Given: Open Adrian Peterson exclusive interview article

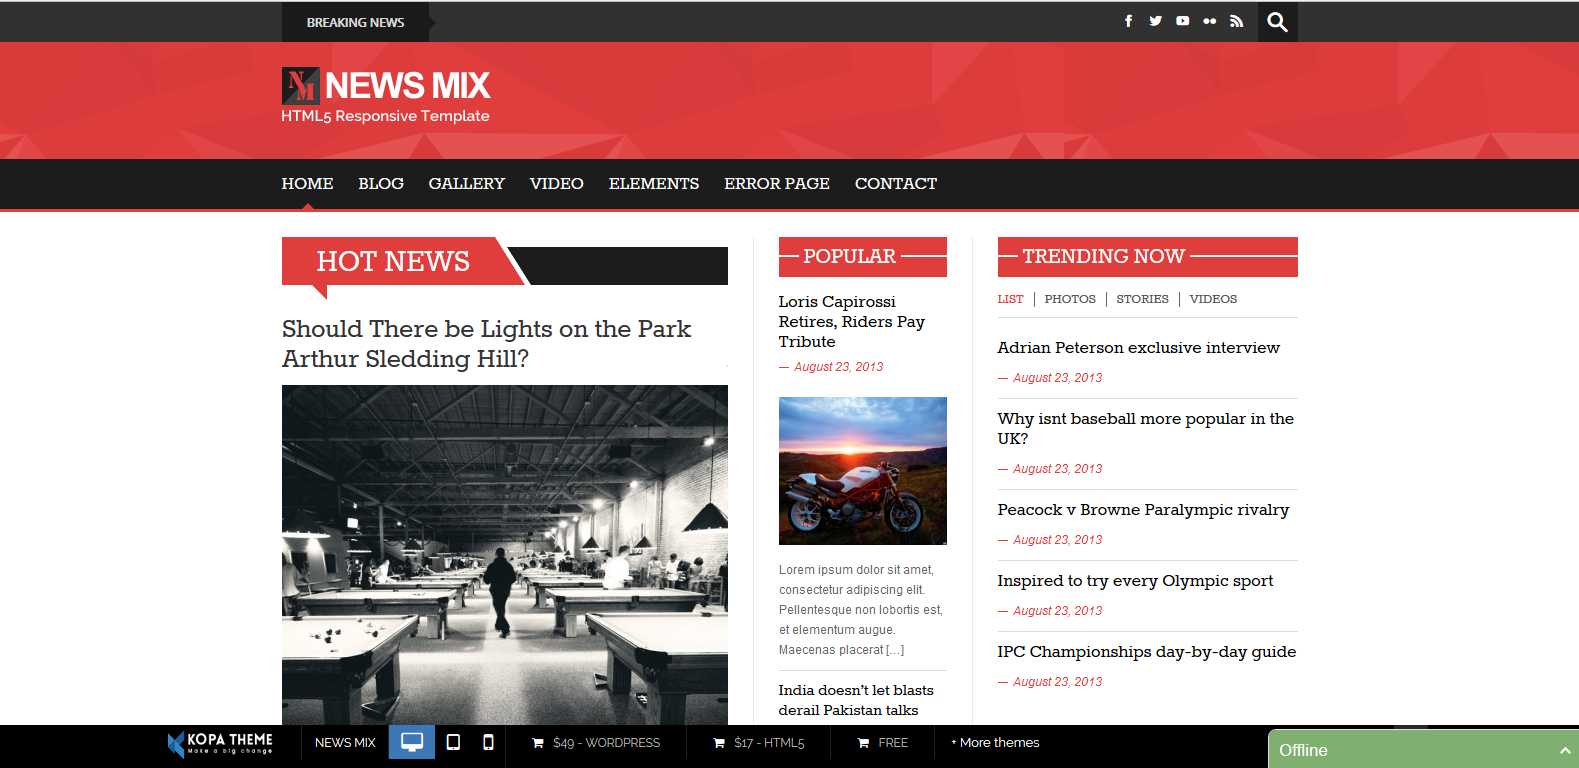Looking at the screenshot, I should pos(1138,348).
